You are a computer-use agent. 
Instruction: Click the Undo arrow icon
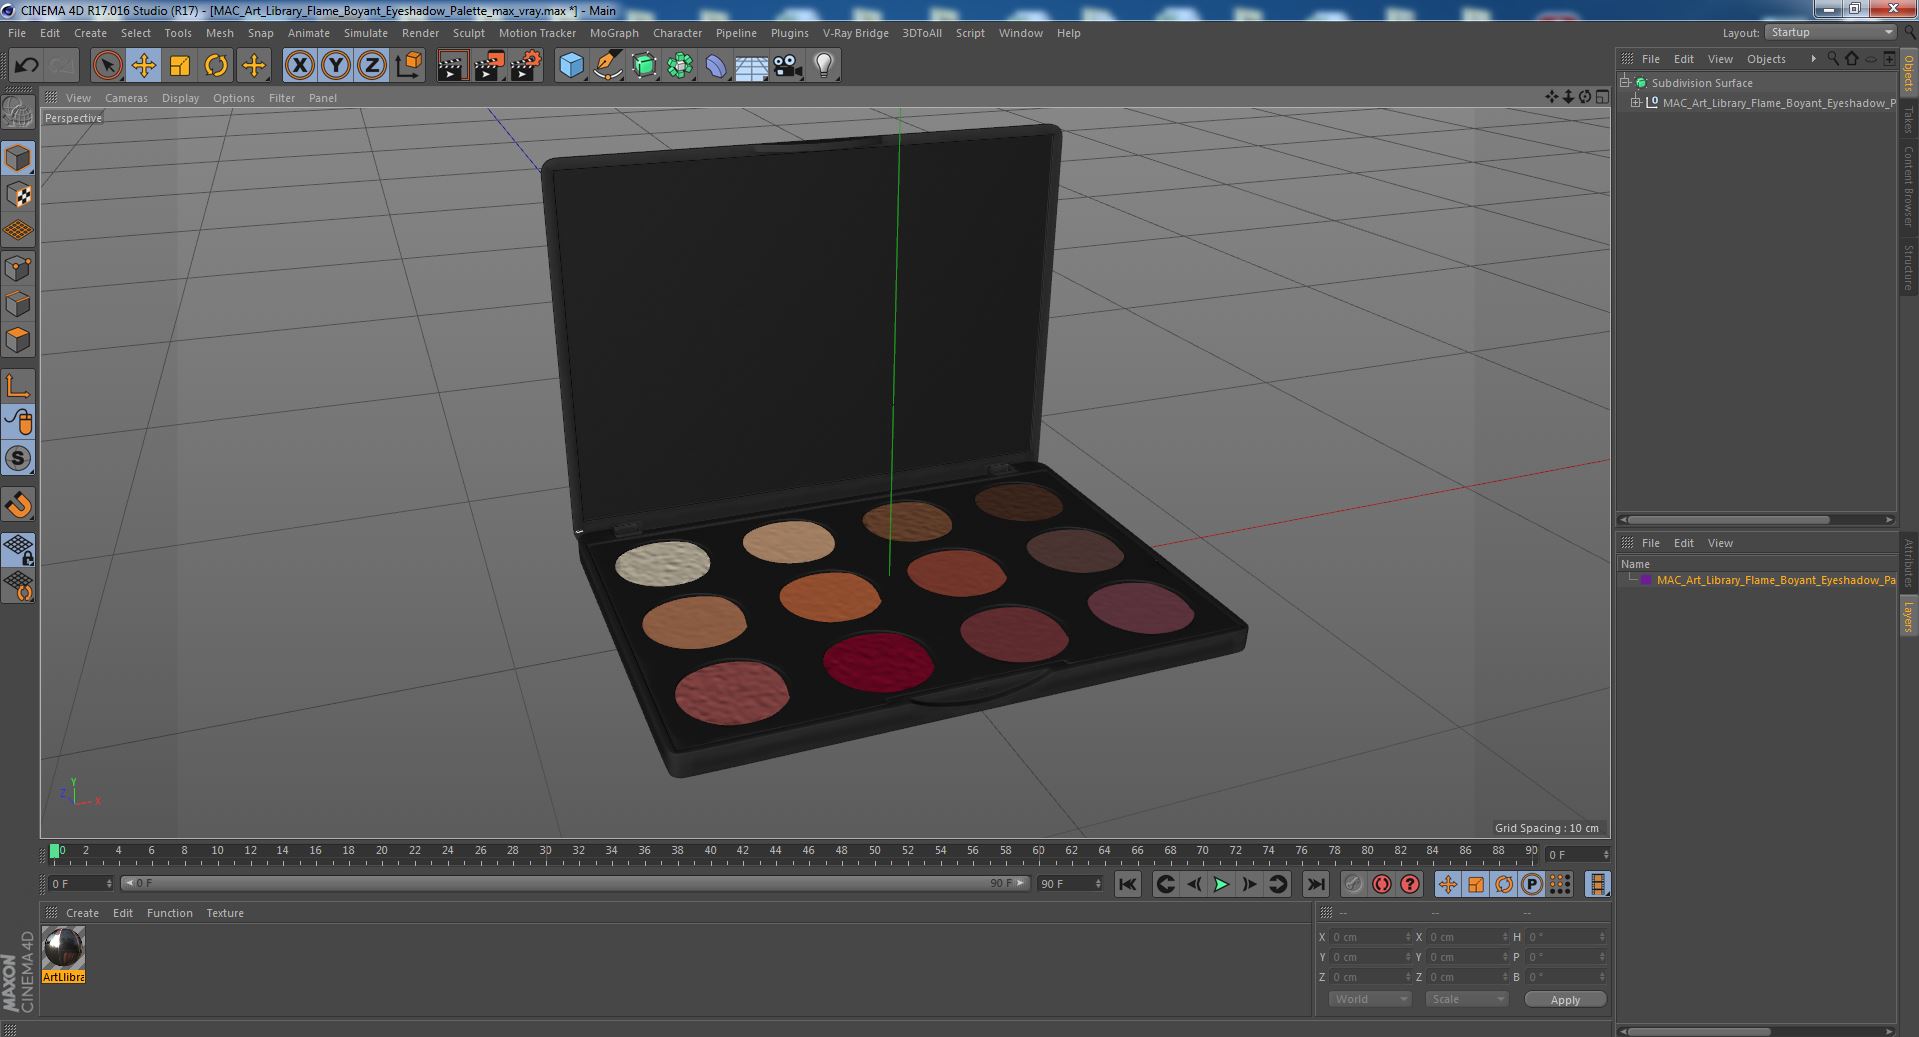tap(26, 66)
